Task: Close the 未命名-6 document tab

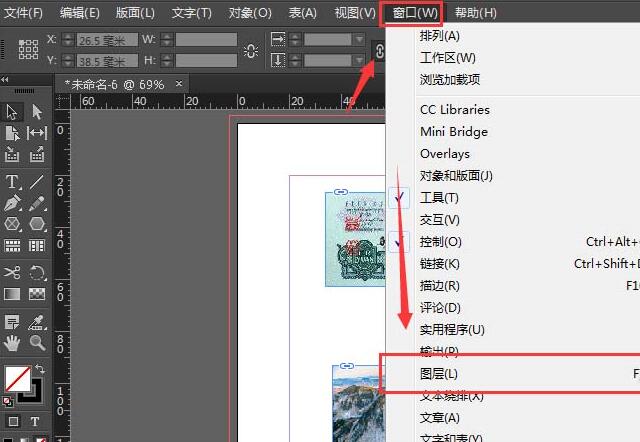Action: [x=179, y=83]
